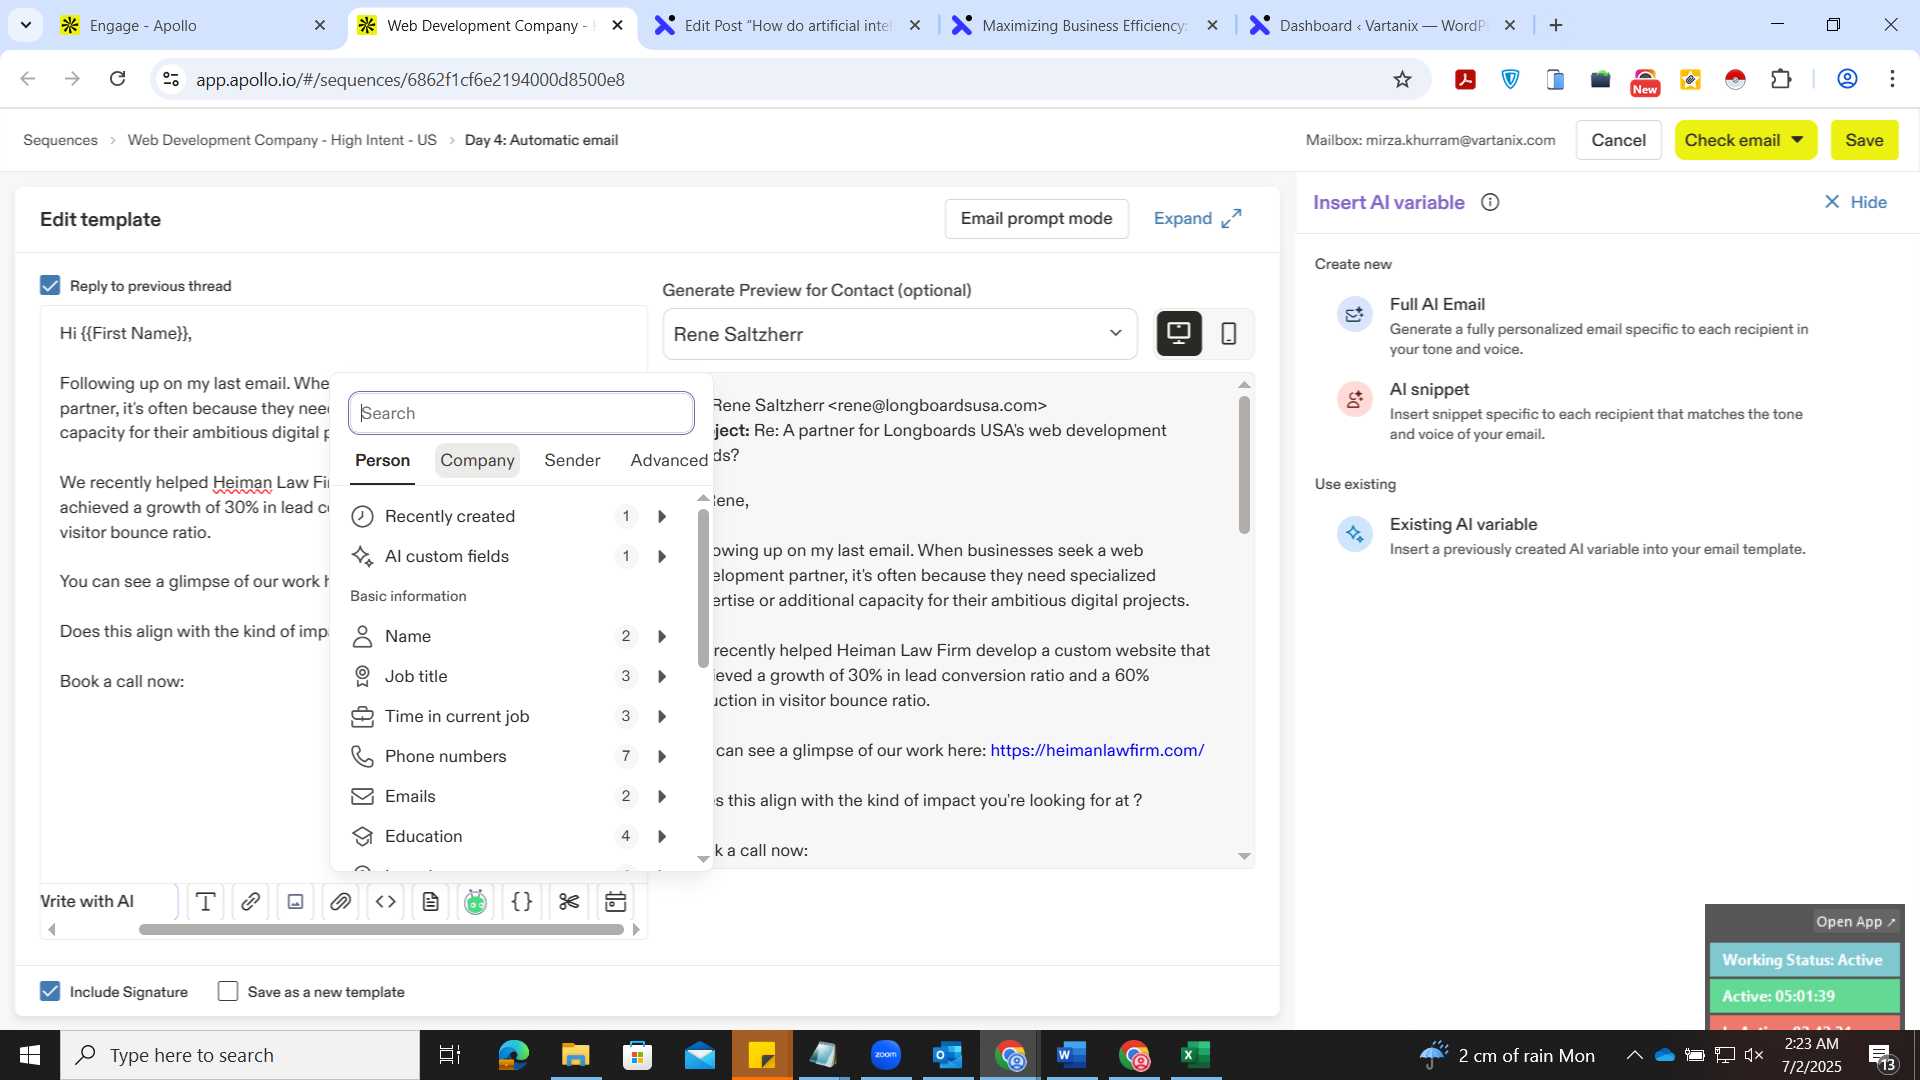Open Web Development Company sequence breadcrumb
This screenshot has height=1080, width=1920.
coord(282,140)
